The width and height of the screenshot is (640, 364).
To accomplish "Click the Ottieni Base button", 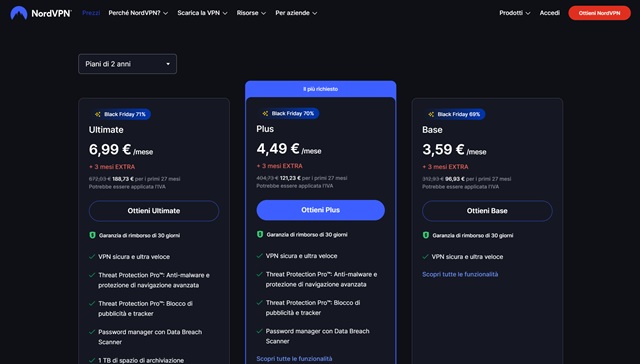I will click(487, 211).
